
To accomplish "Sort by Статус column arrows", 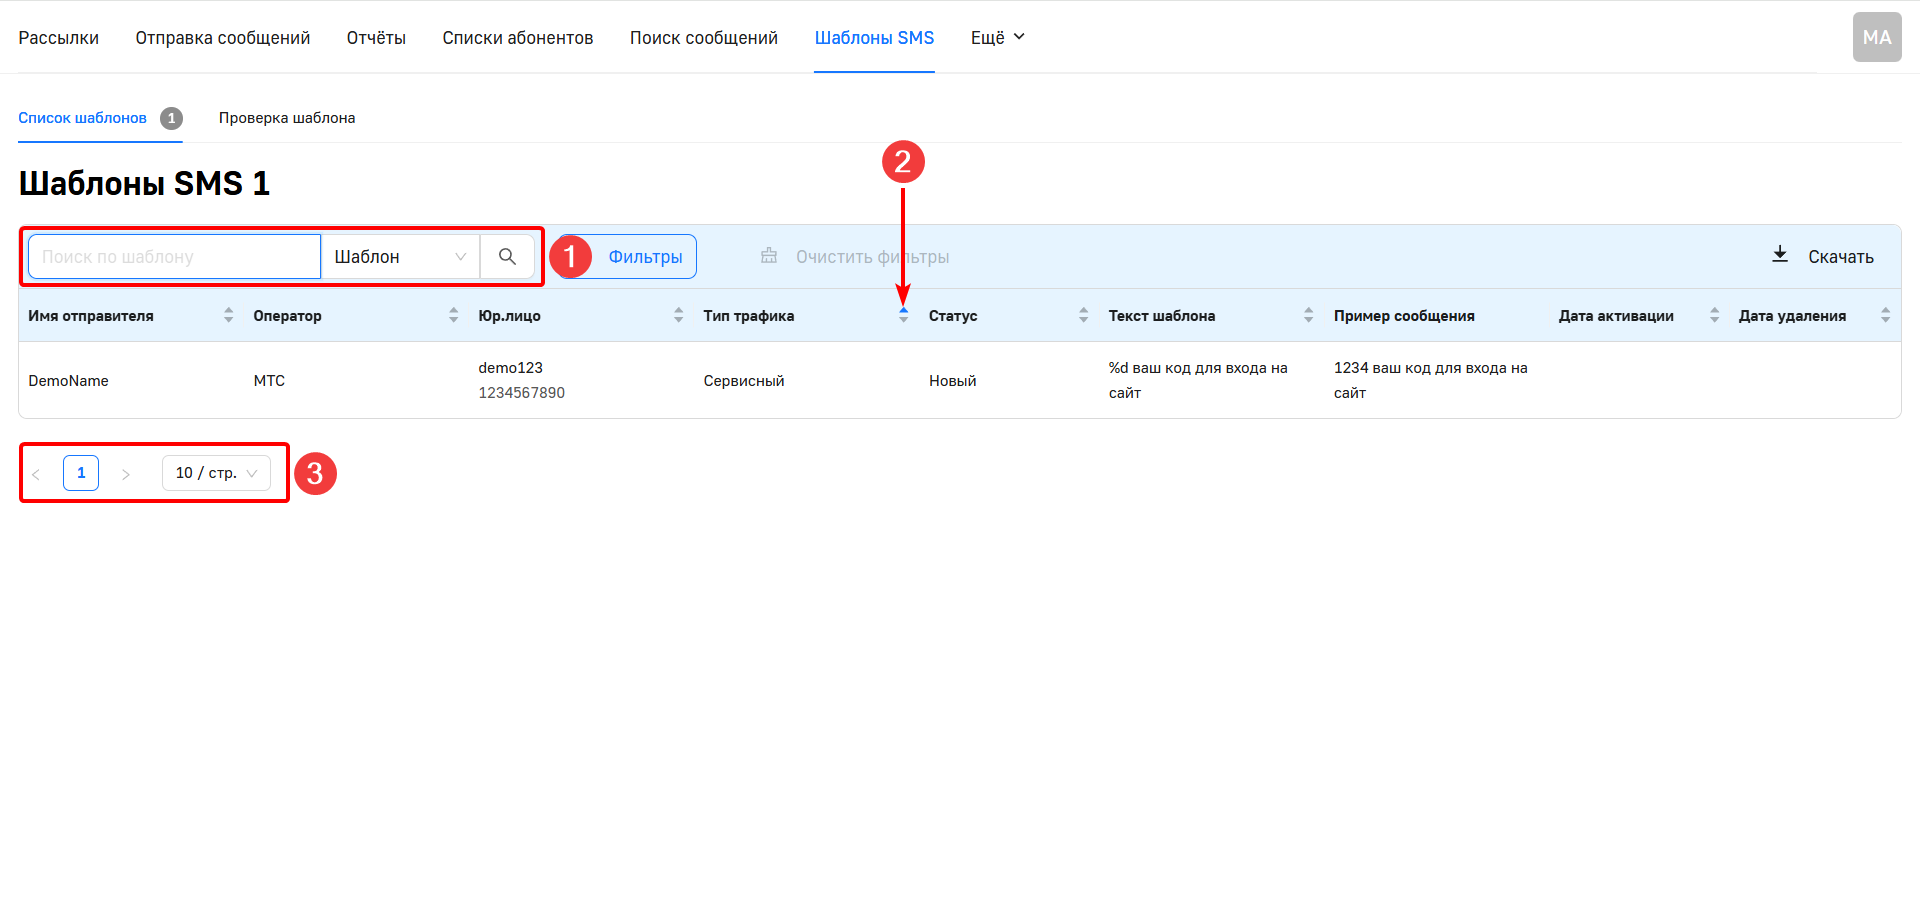I will pos(1084,316).
